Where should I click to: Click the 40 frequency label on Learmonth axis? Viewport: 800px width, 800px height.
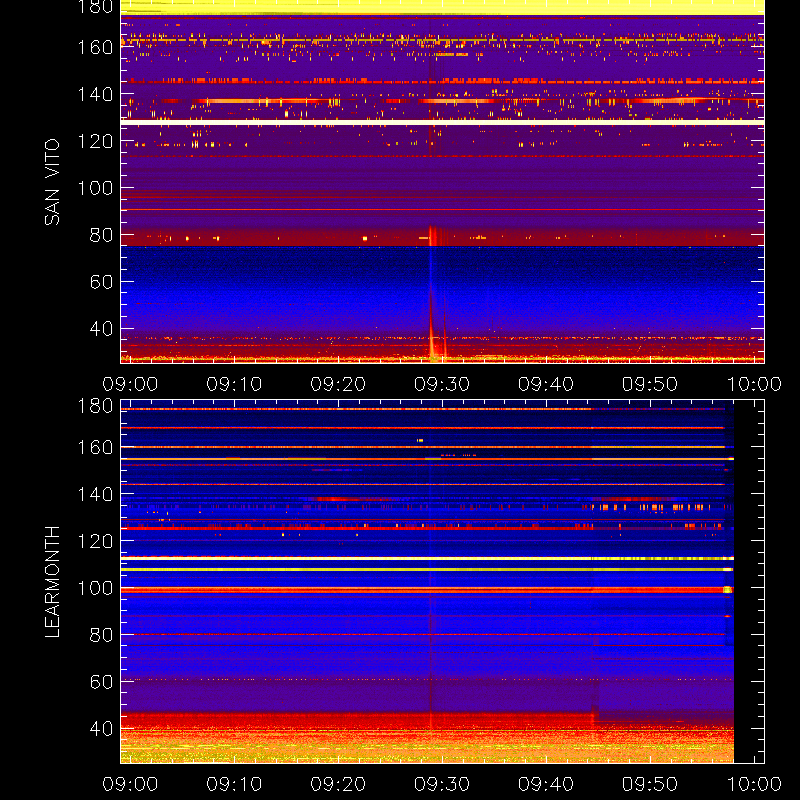(x=101, y=729)
